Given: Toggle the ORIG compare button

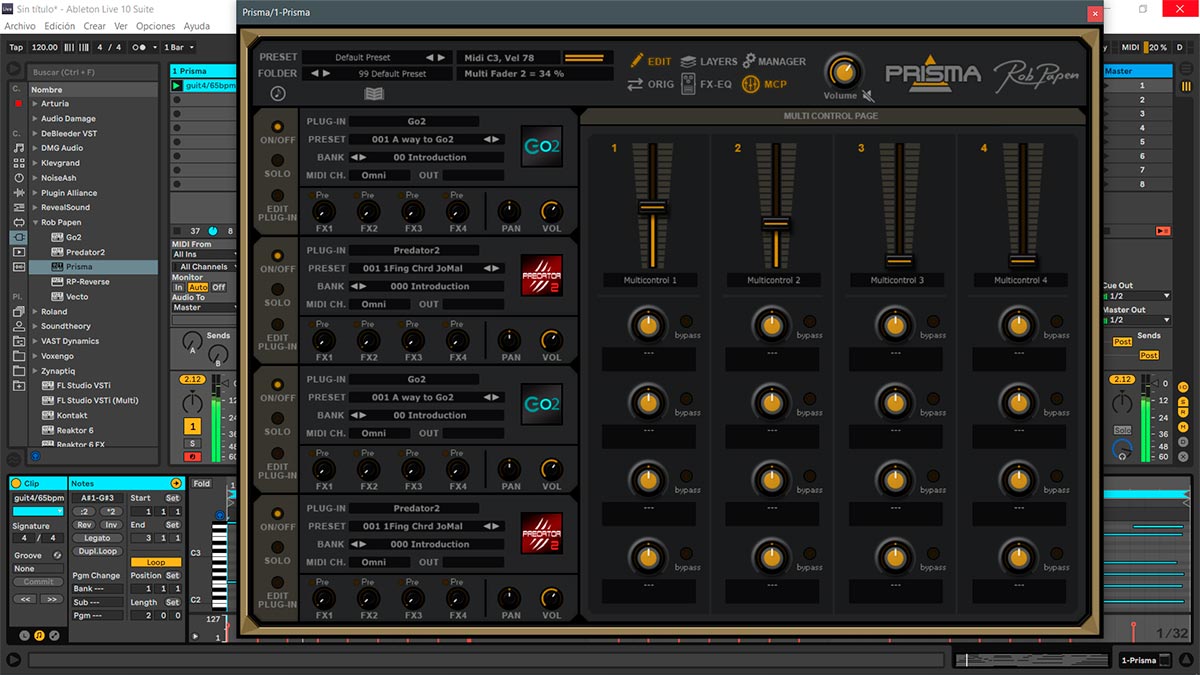Looking at the screenshot, I should (650, 85).
